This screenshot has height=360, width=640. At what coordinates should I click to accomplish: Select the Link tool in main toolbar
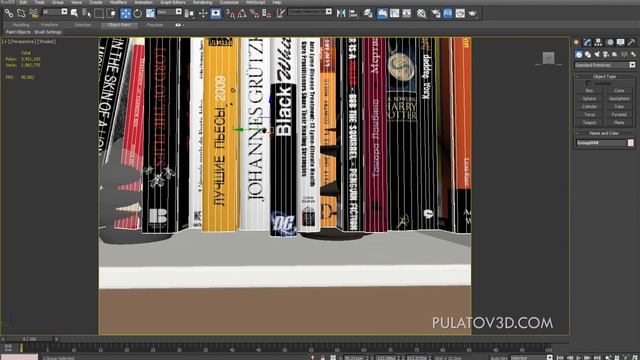click(9, 13)
